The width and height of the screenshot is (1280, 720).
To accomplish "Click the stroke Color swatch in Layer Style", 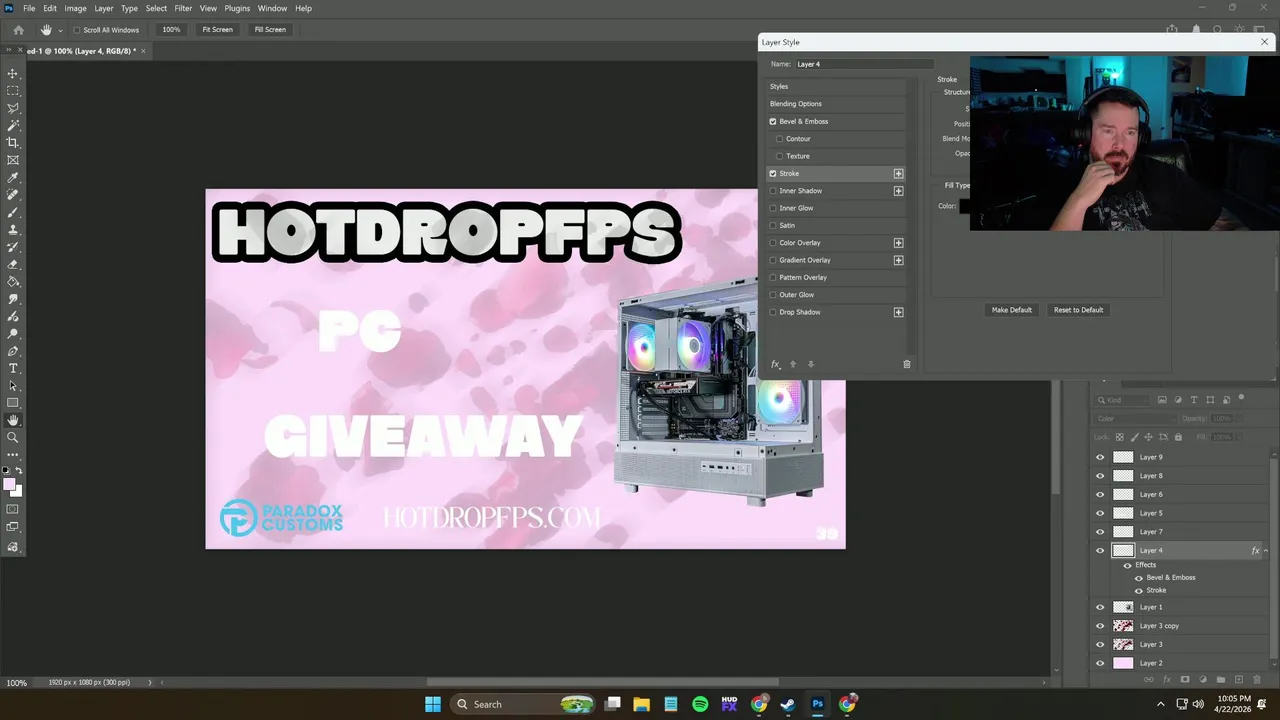I will [965, 206].
